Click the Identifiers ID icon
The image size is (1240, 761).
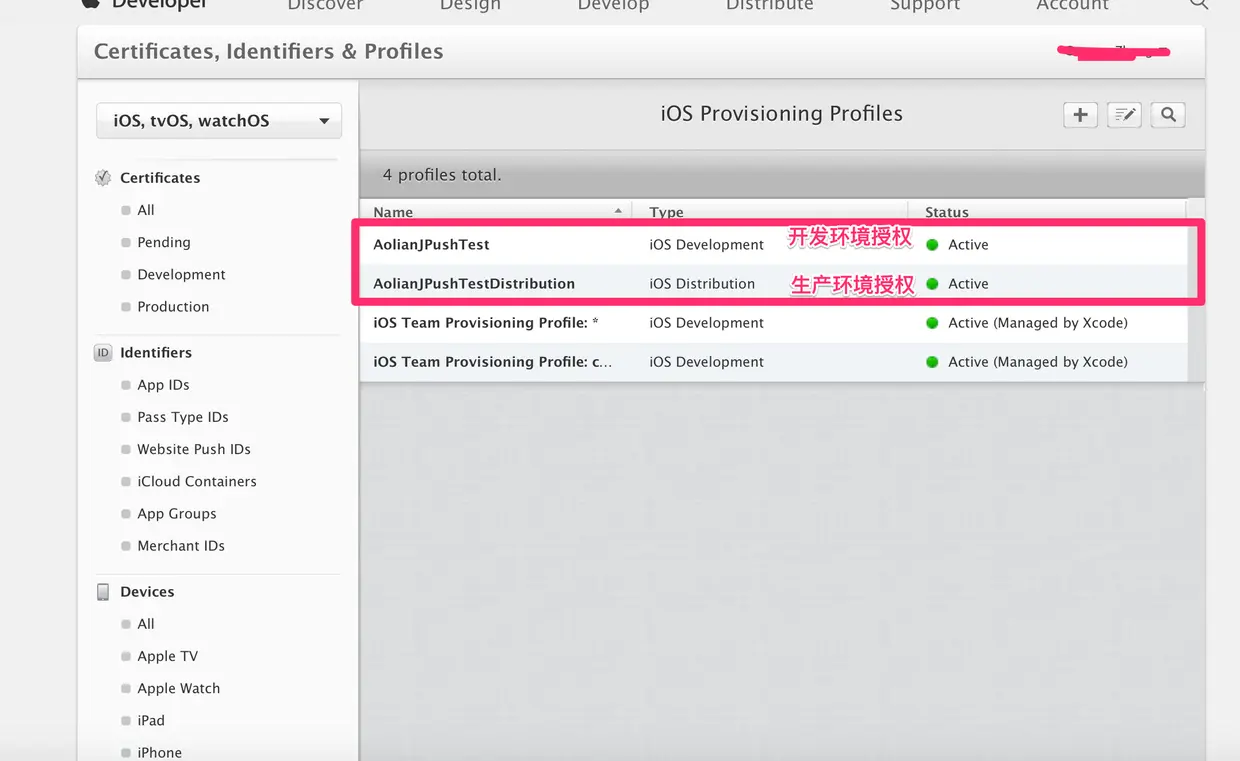tap(103, 353)
